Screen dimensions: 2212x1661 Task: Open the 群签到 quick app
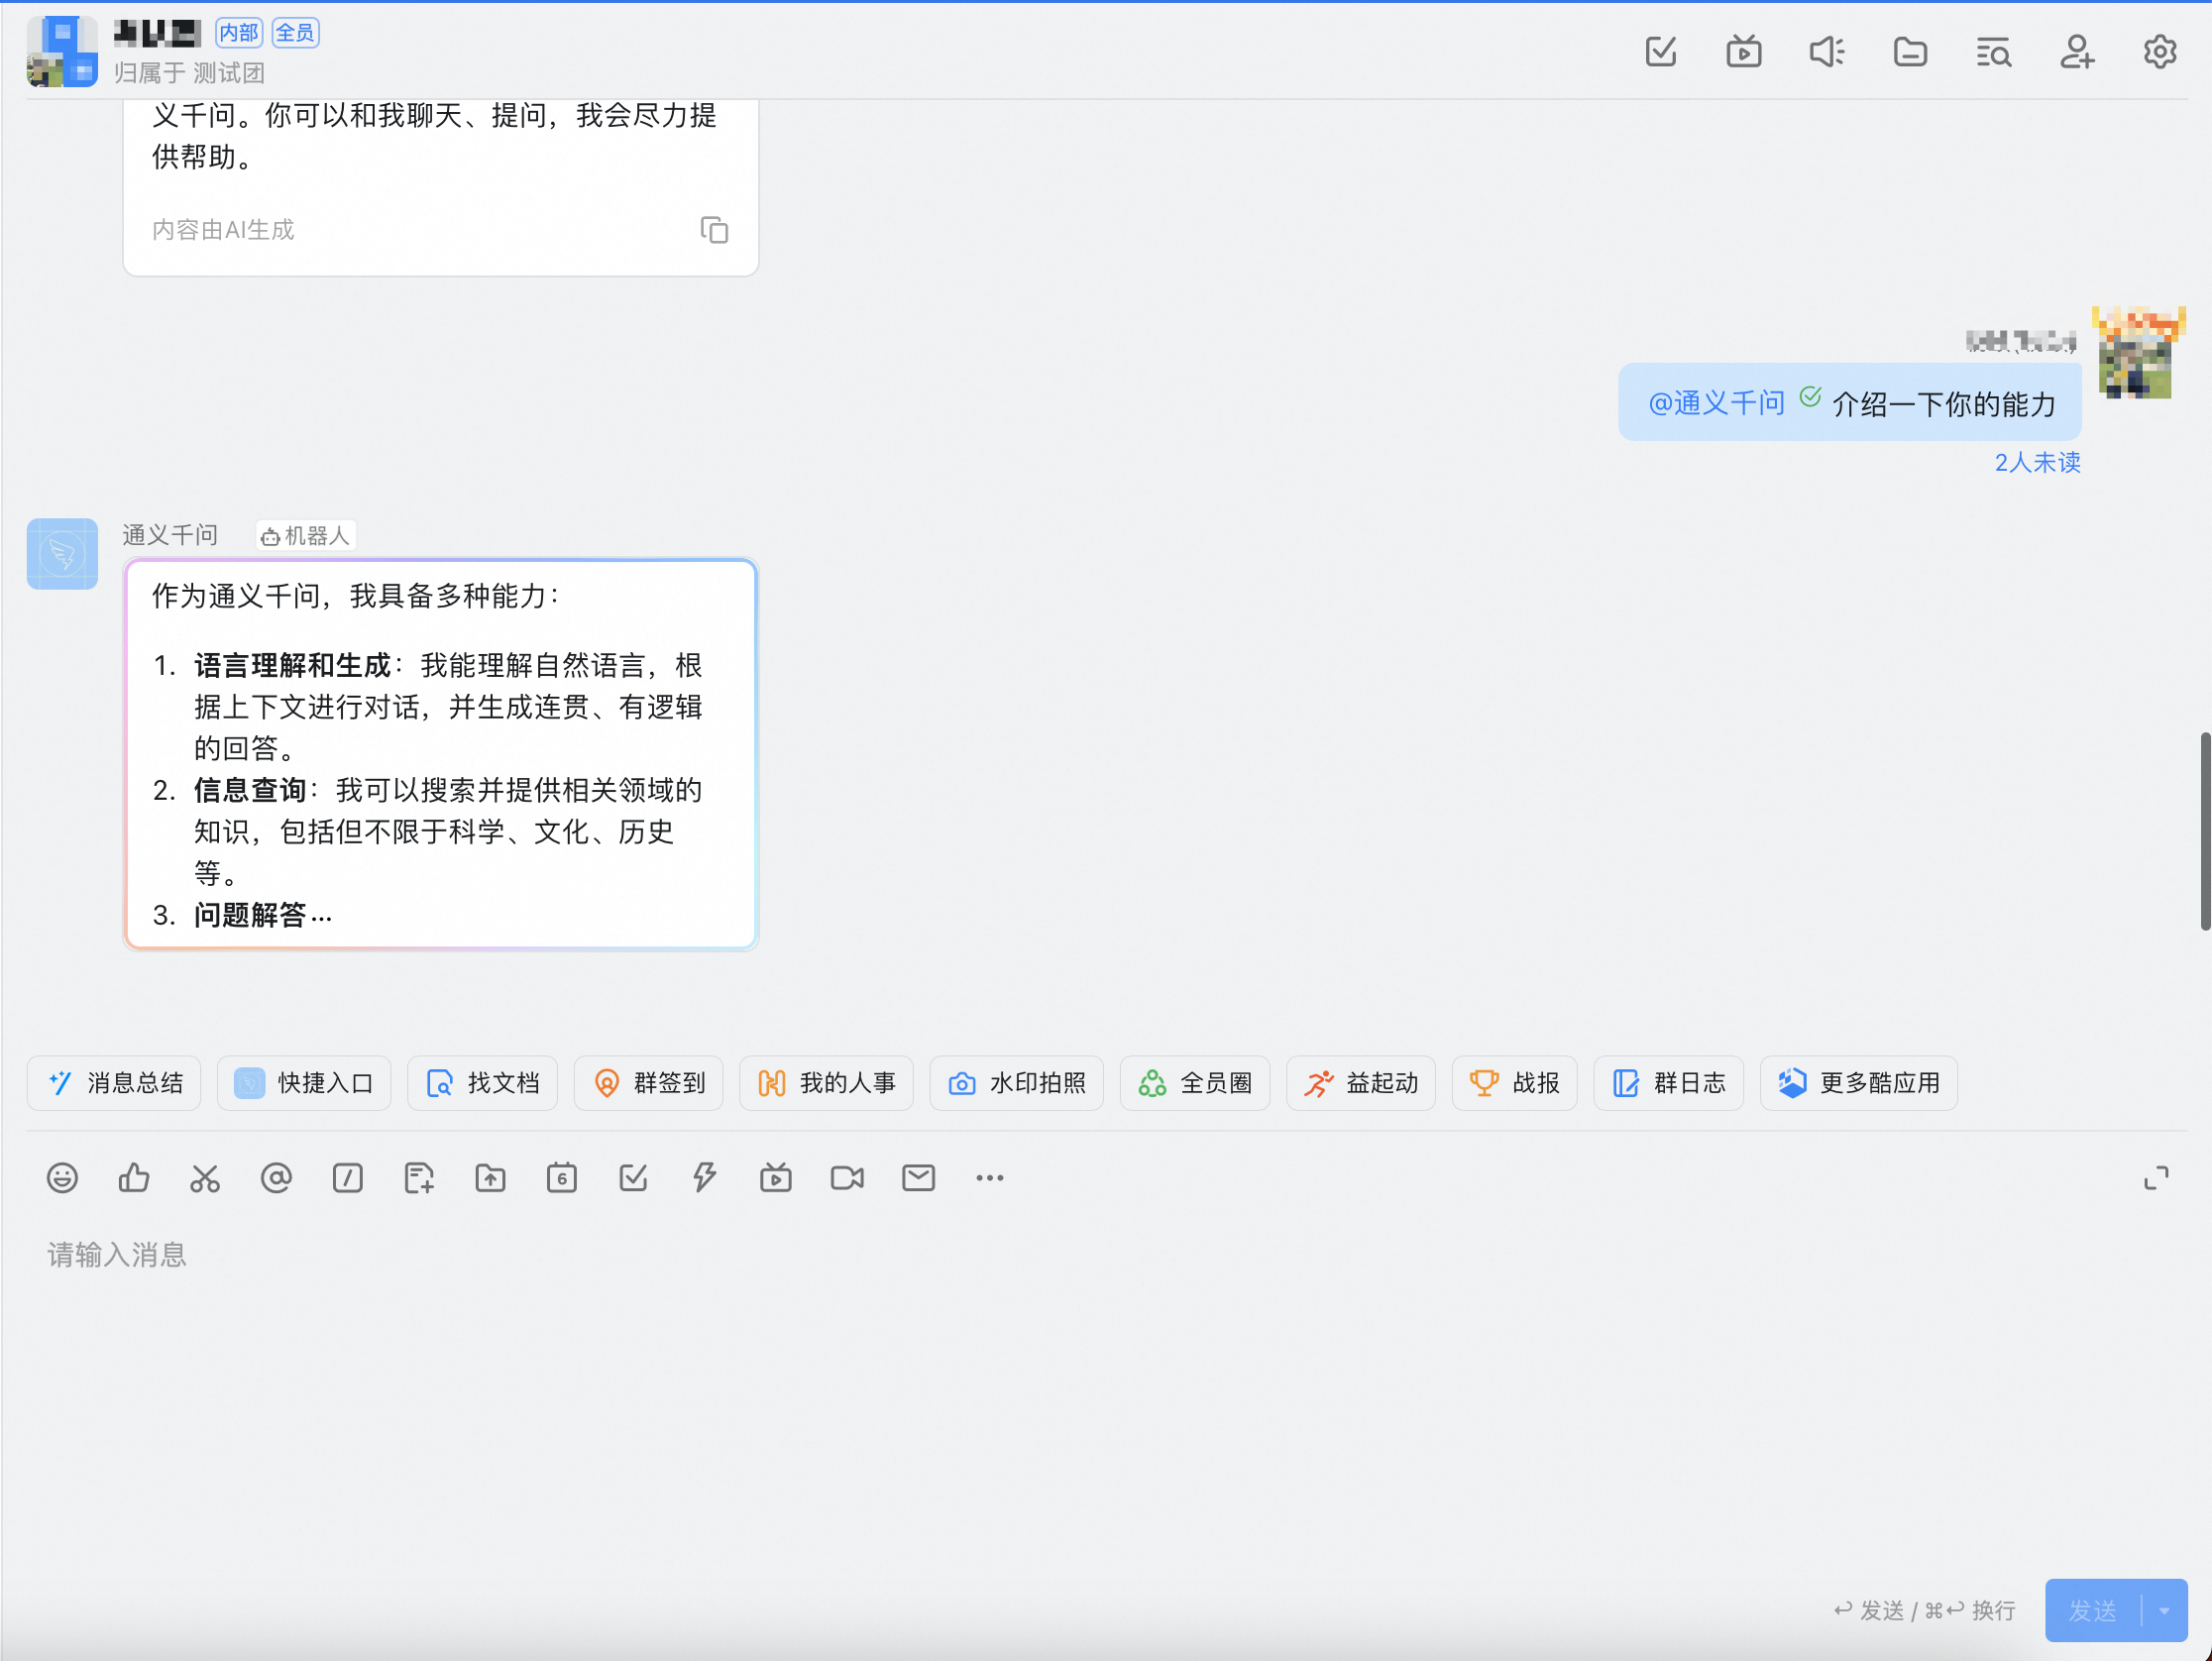click(x=648, y=1083)
